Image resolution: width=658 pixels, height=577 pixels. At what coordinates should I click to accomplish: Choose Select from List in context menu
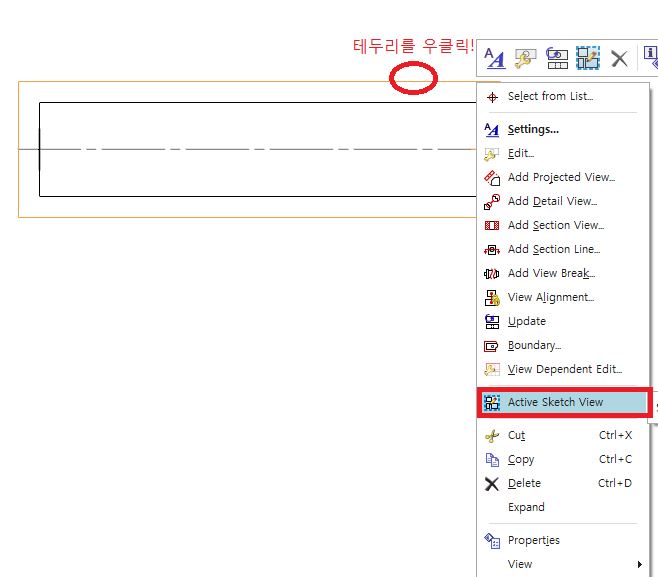tap(550, 97)
